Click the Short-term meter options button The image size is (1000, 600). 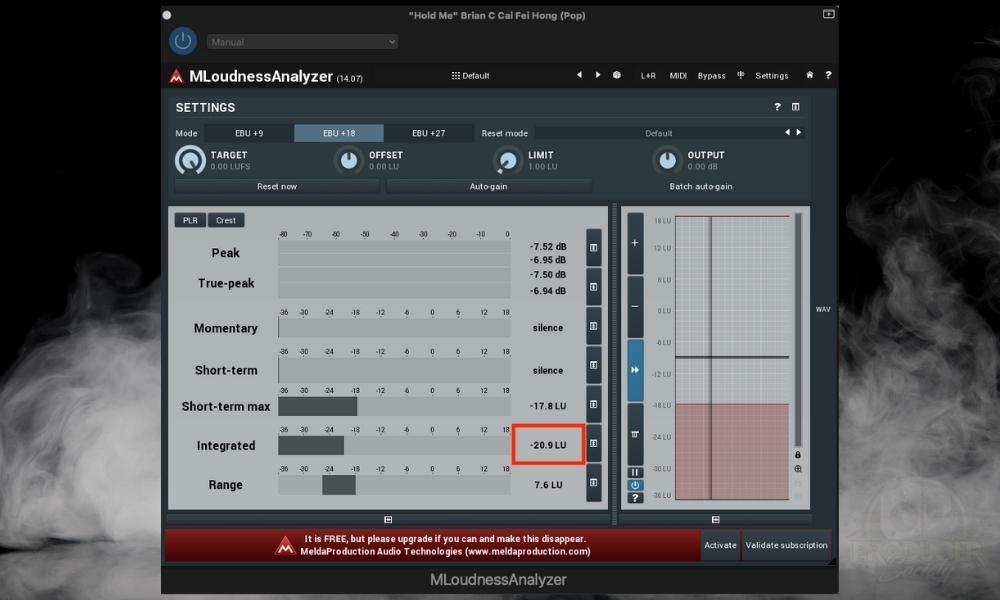(594, 365)
